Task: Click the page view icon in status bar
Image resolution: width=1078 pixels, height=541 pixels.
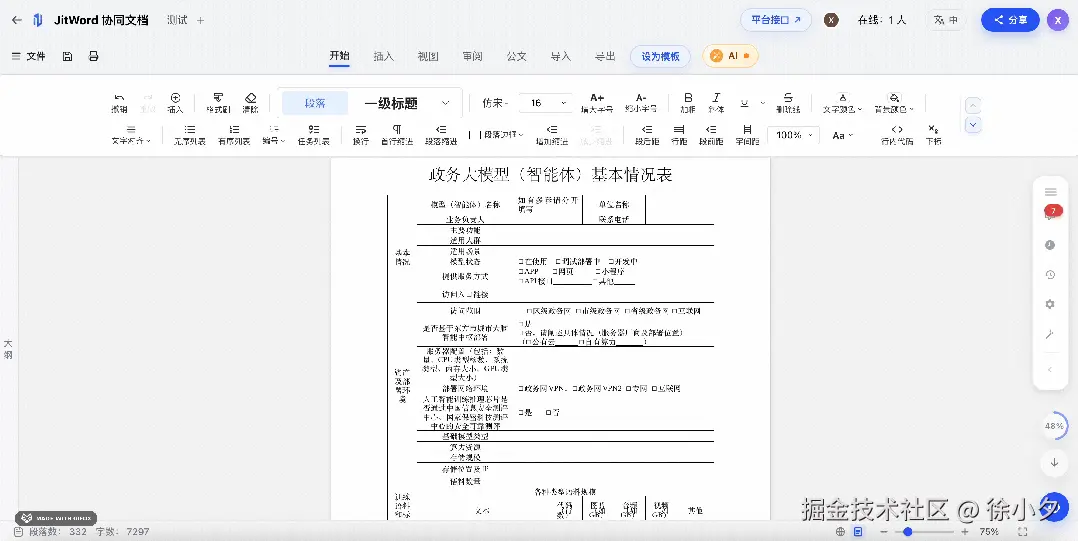Action: [x=858, y=531]
